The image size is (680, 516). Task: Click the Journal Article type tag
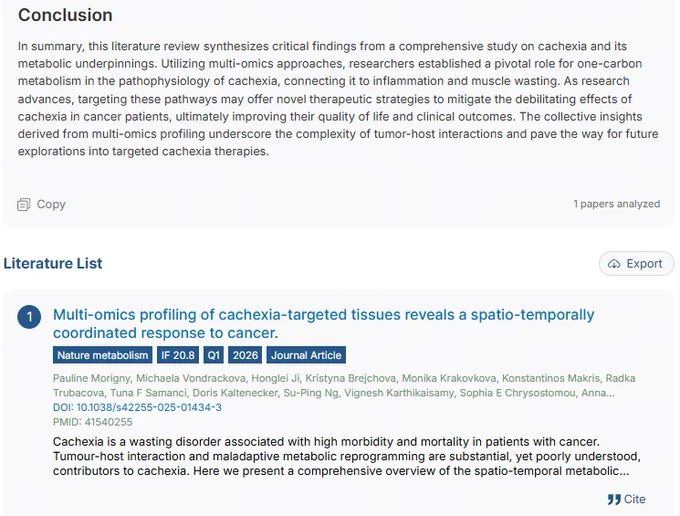[306, 355]
